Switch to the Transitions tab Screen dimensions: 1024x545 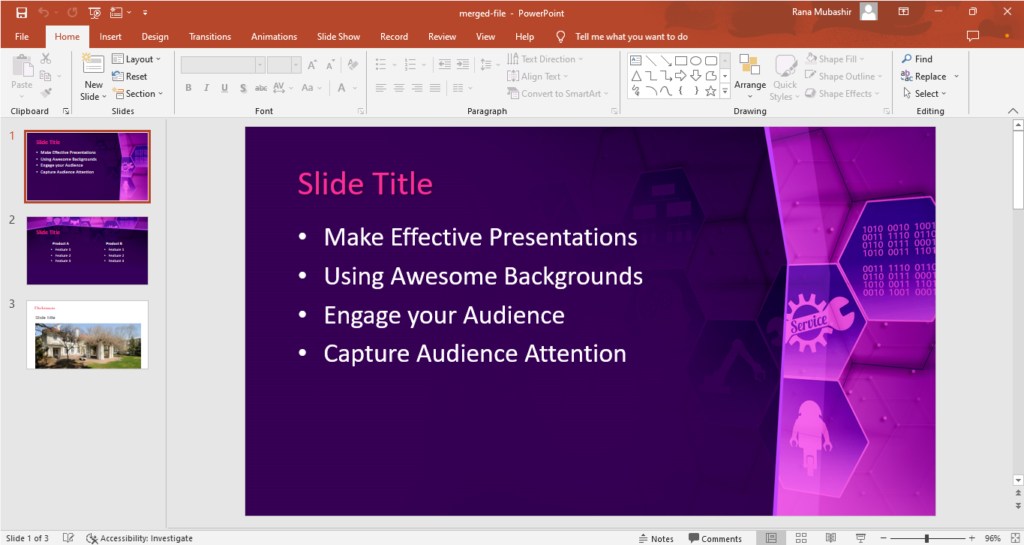pyautogui.click(x=210, y=37)
